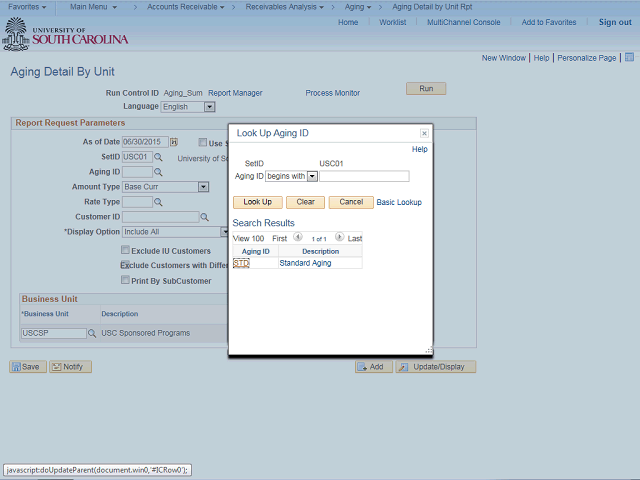The image size is (640, 480).
Task: Focus the Customer ID field
Action: click(161, 217)
